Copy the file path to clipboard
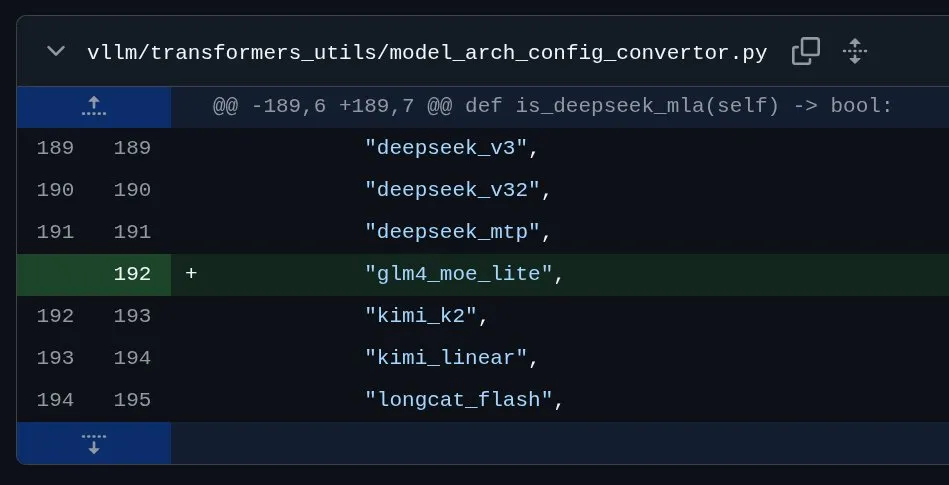This screenshot has height=485, width=949. click(x=806, y=51)
